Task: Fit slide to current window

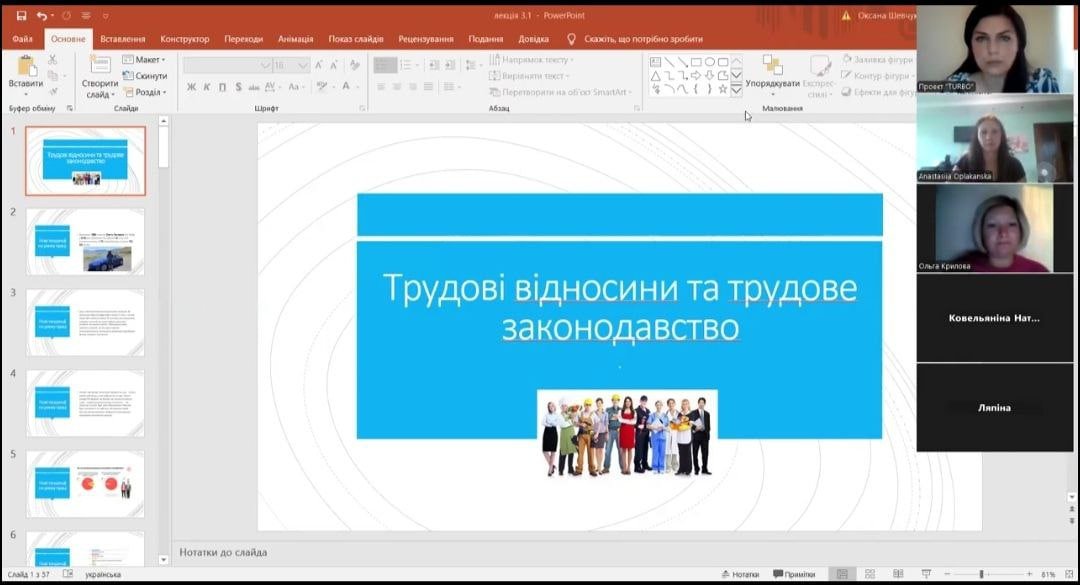Action: coord(1069,574)
